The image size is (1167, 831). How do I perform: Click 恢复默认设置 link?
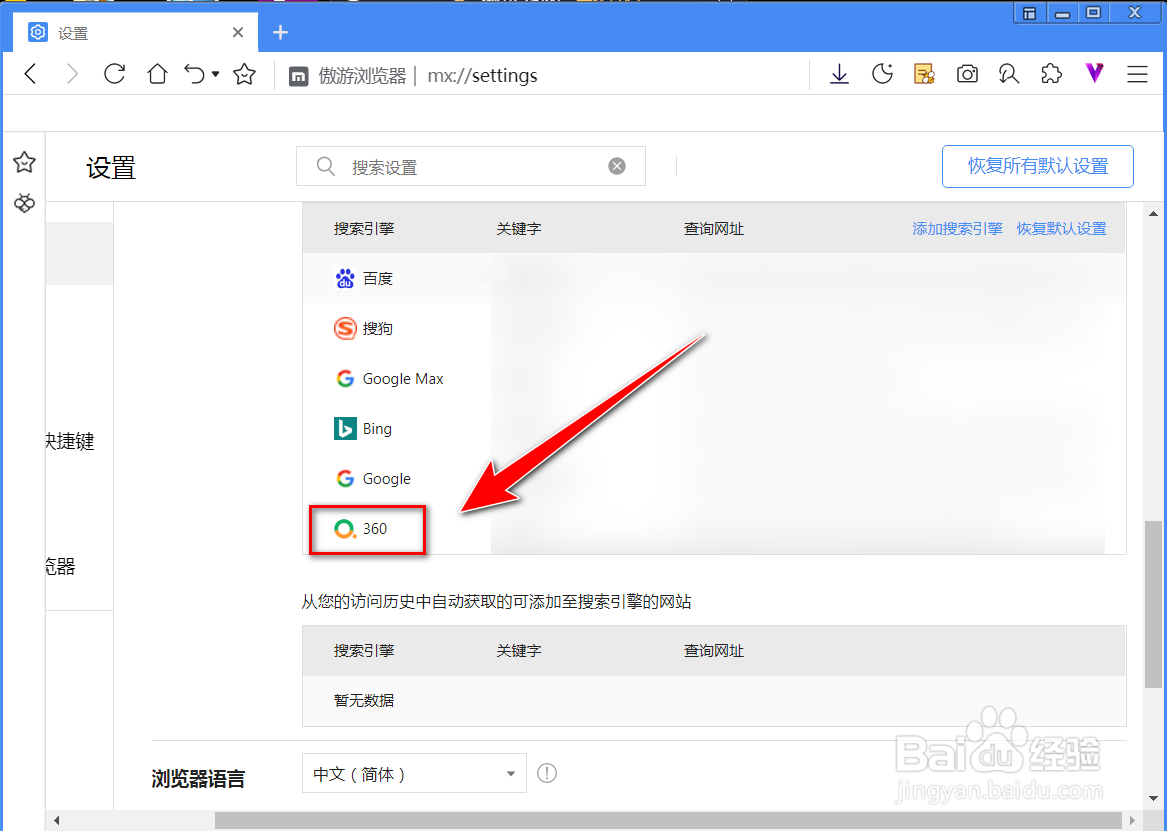click(1061, 228)
